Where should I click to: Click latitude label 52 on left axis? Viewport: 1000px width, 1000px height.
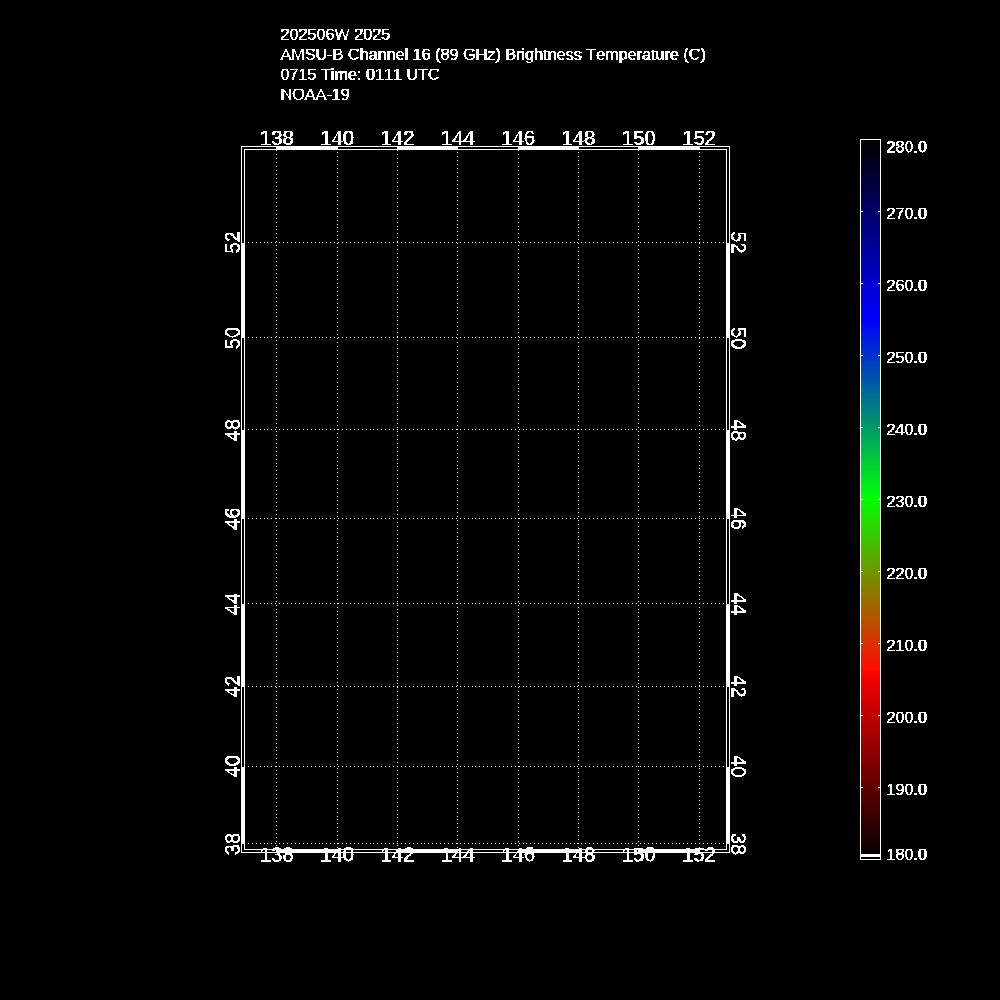[x=233, y=243]
